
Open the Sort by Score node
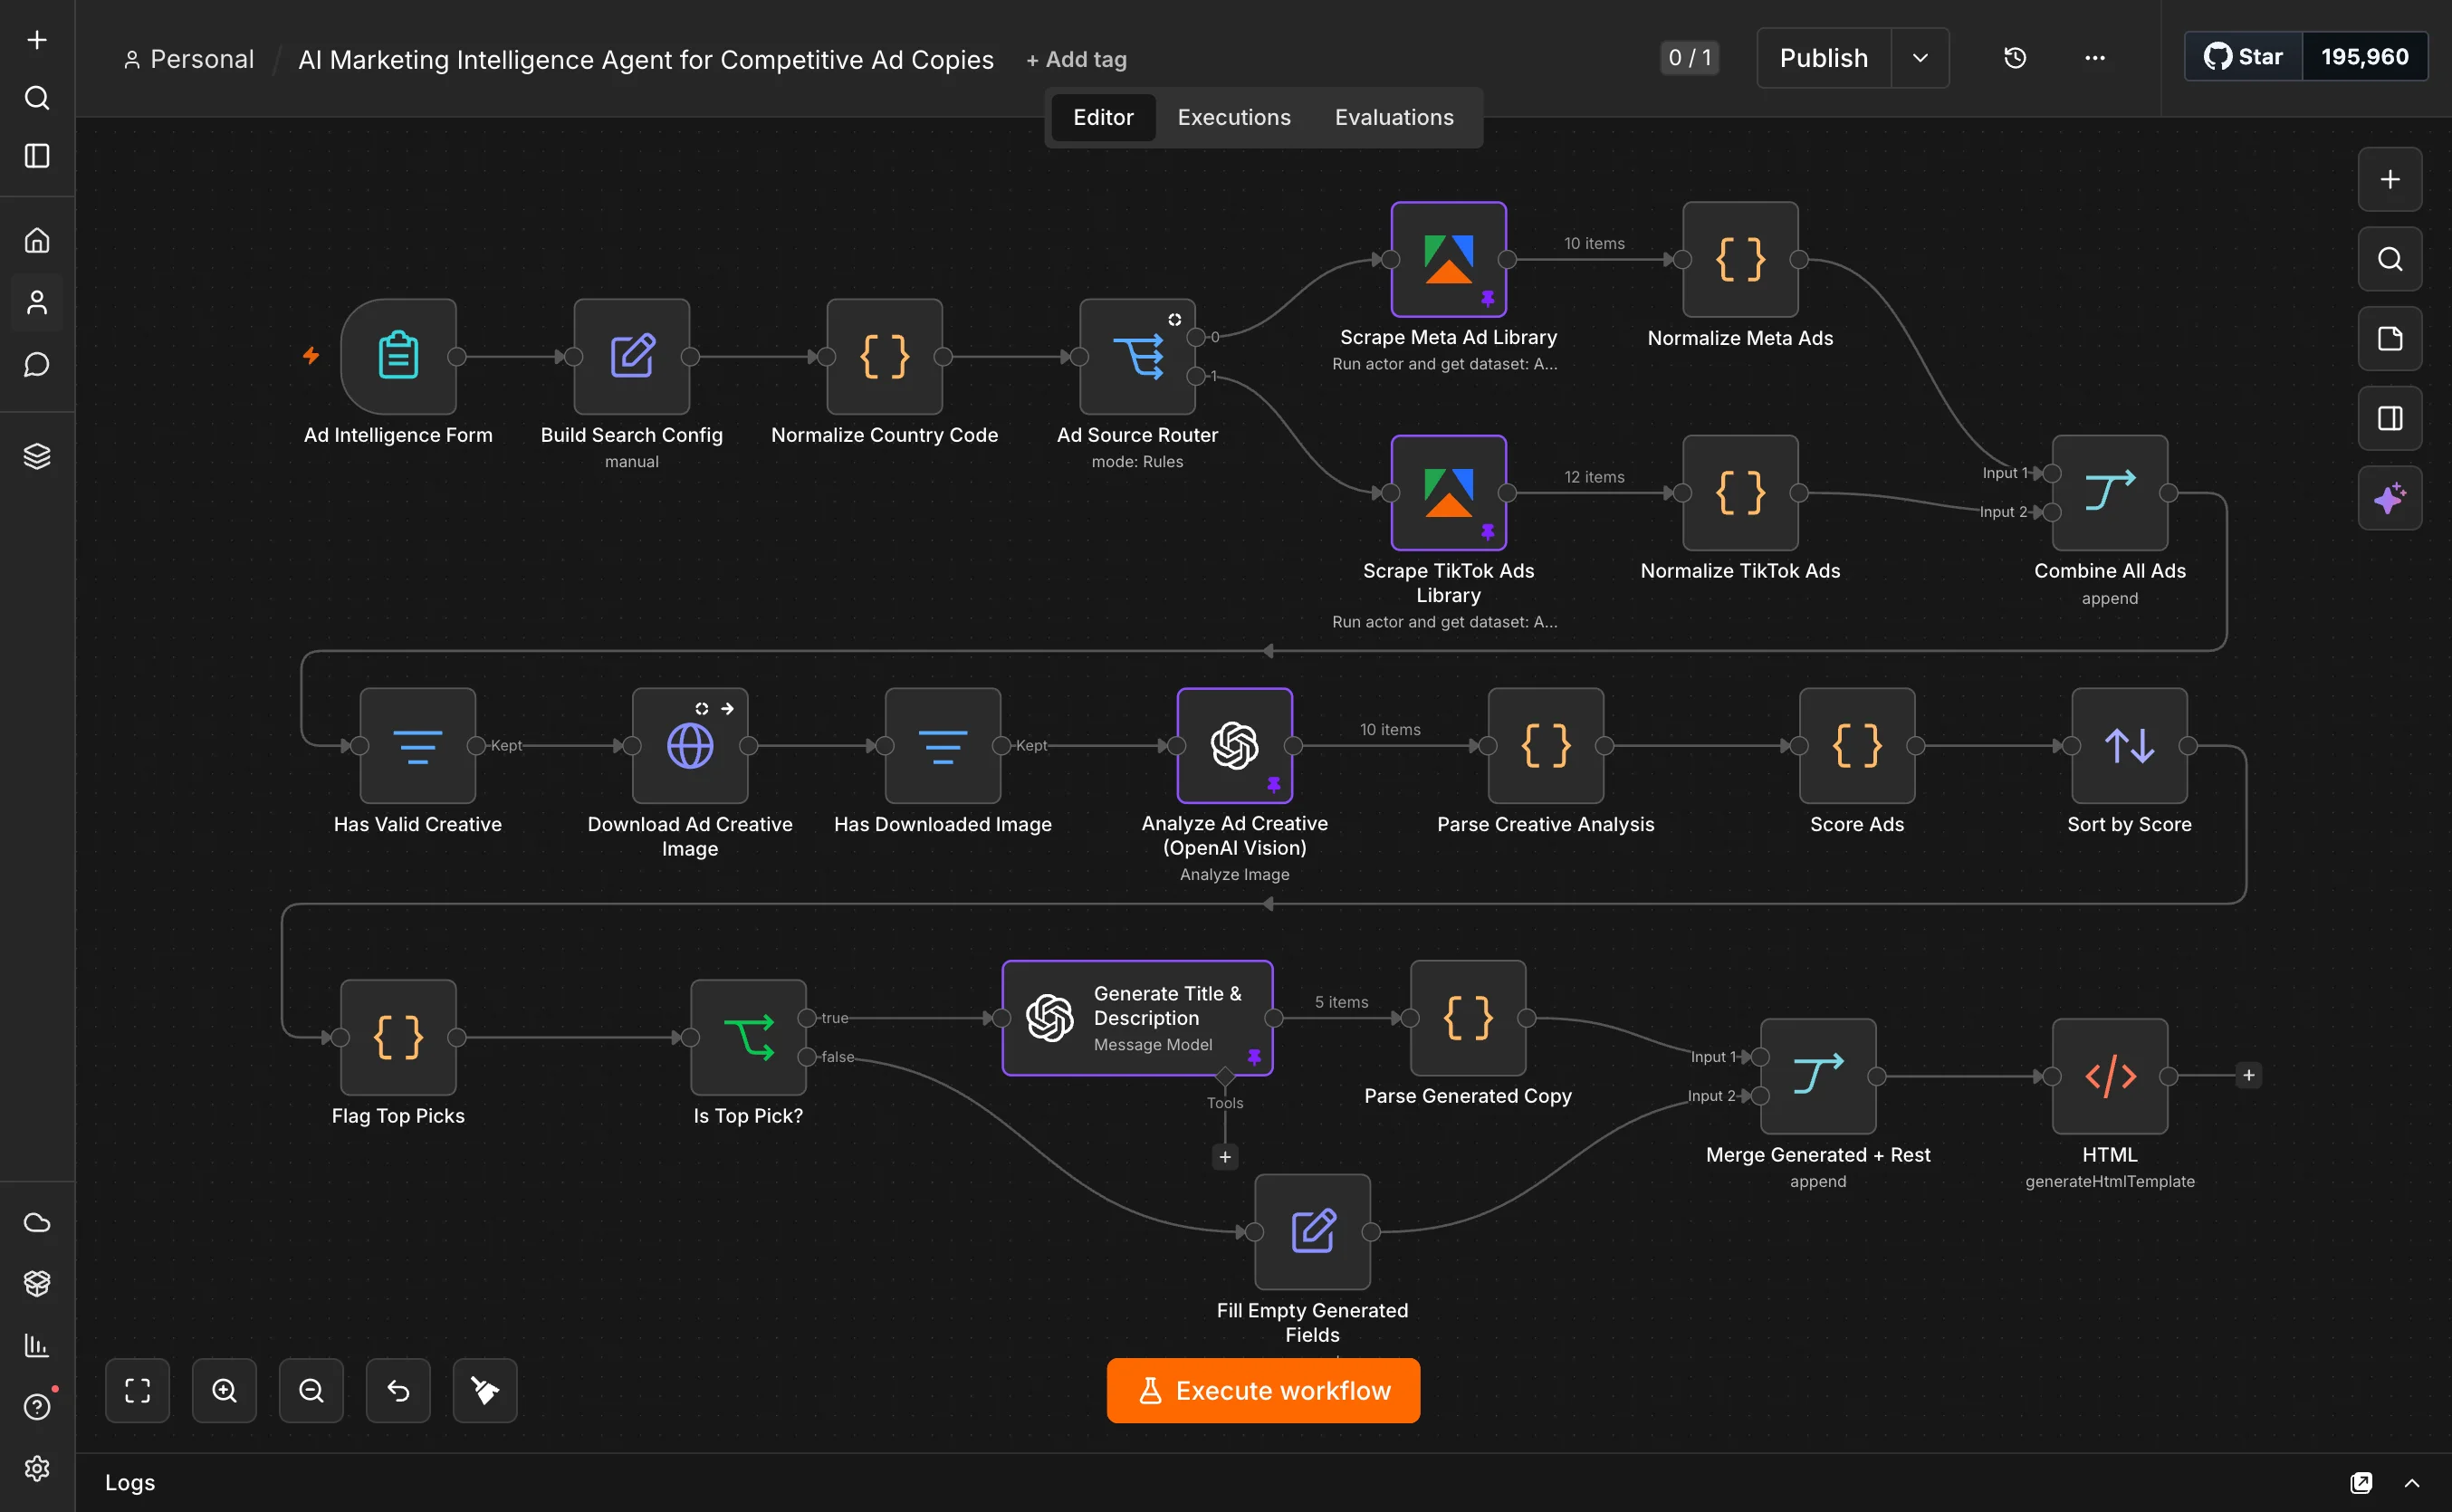click(x=2129, y=745)
